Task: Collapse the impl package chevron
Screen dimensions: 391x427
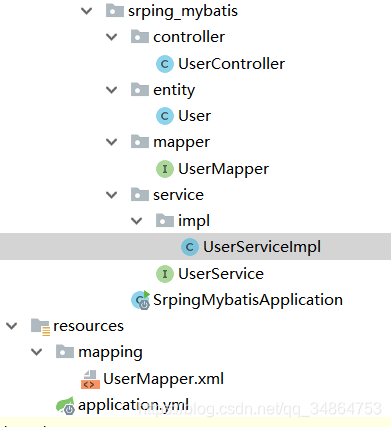Action: pos(137,221)
